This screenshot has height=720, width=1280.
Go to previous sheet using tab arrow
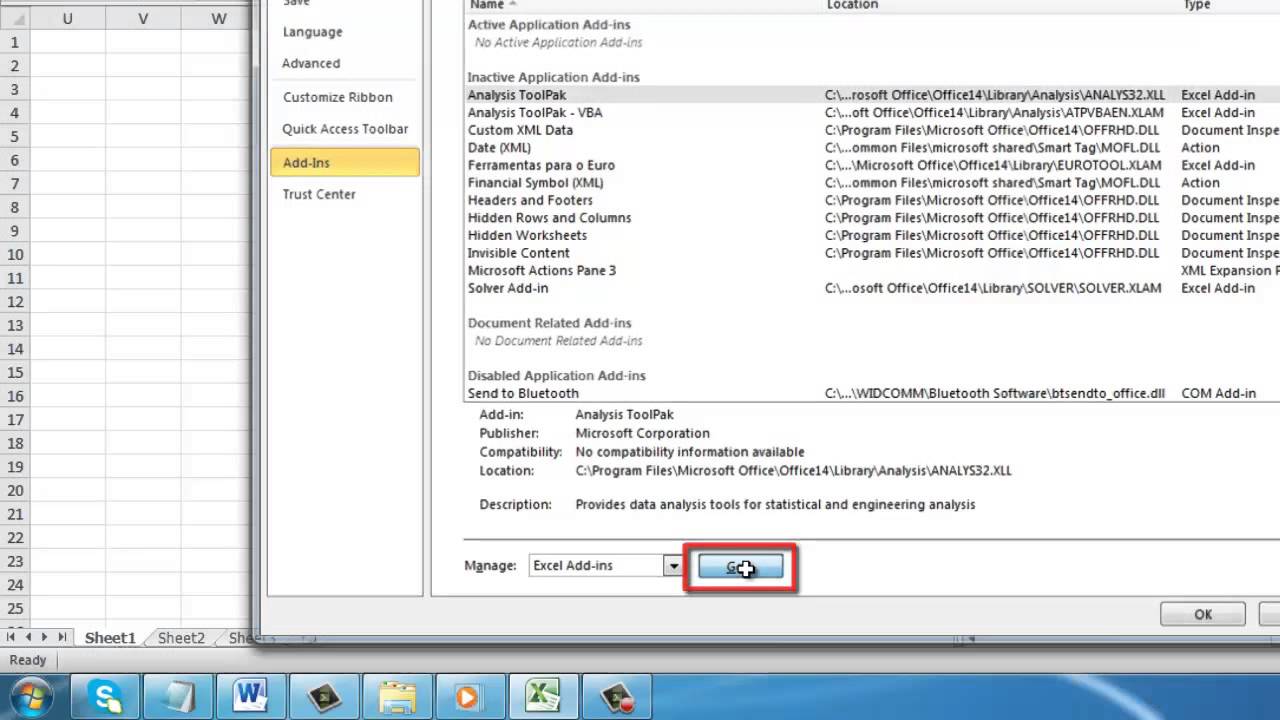coord(28,637)
